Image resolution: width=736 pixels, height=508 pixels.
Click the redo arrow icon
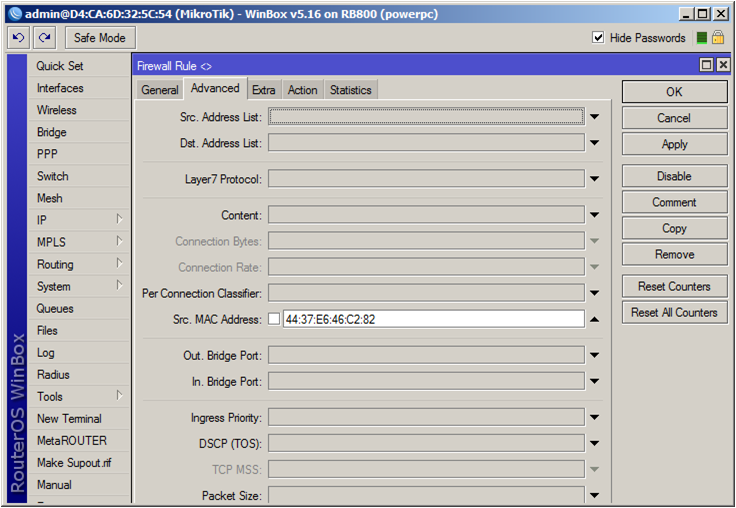(44, 37)
